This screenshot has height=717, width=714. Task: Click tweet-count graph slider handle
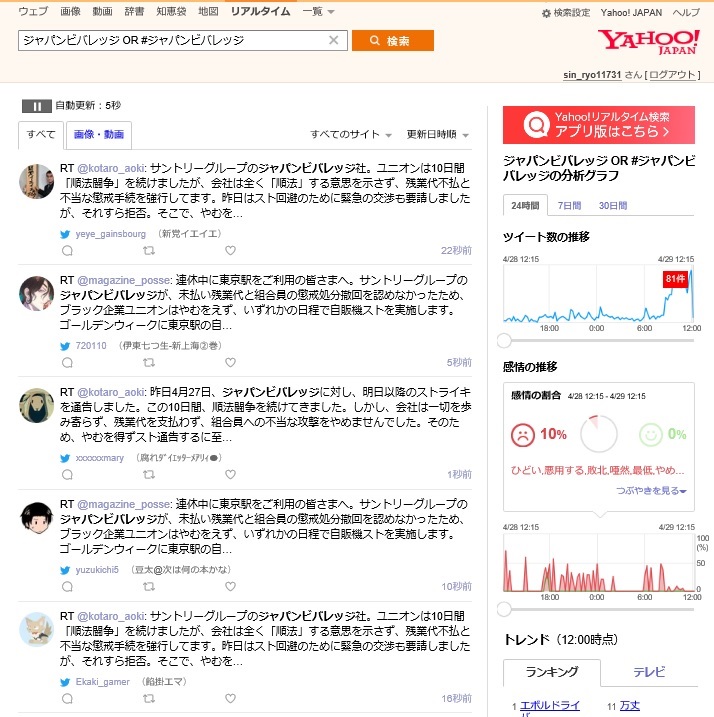tap(504, 341)
